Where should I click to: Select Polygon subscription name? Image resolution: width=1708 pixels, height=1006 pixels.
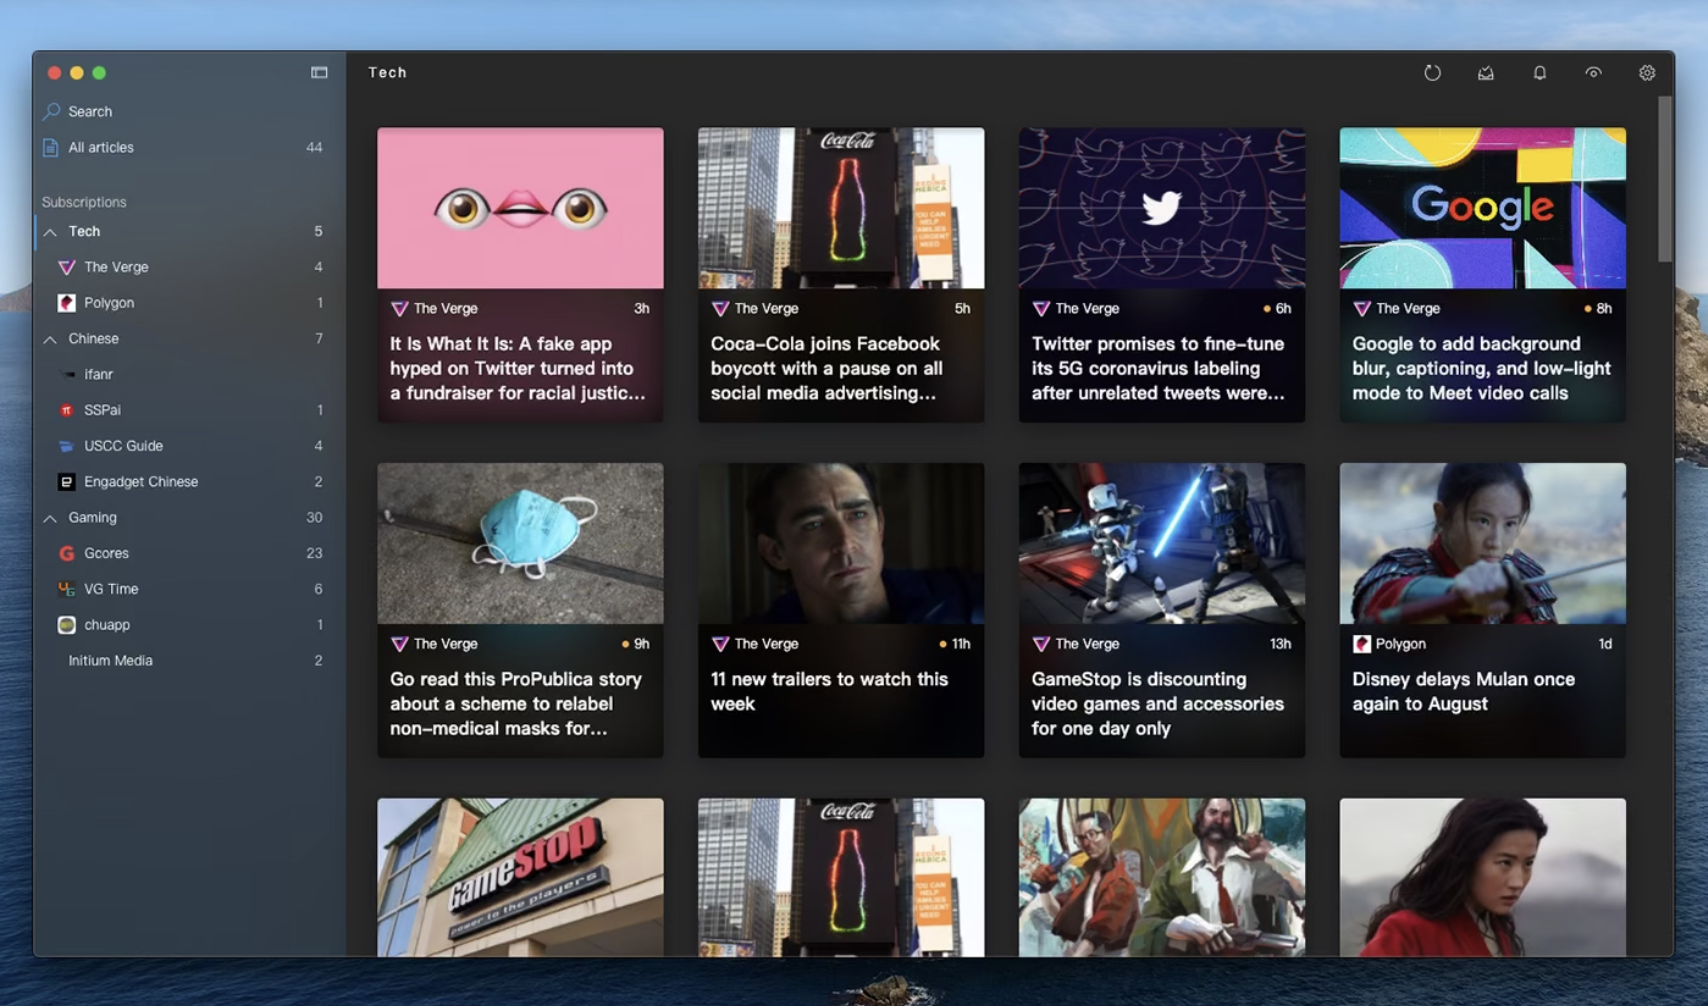pos(109,302)
